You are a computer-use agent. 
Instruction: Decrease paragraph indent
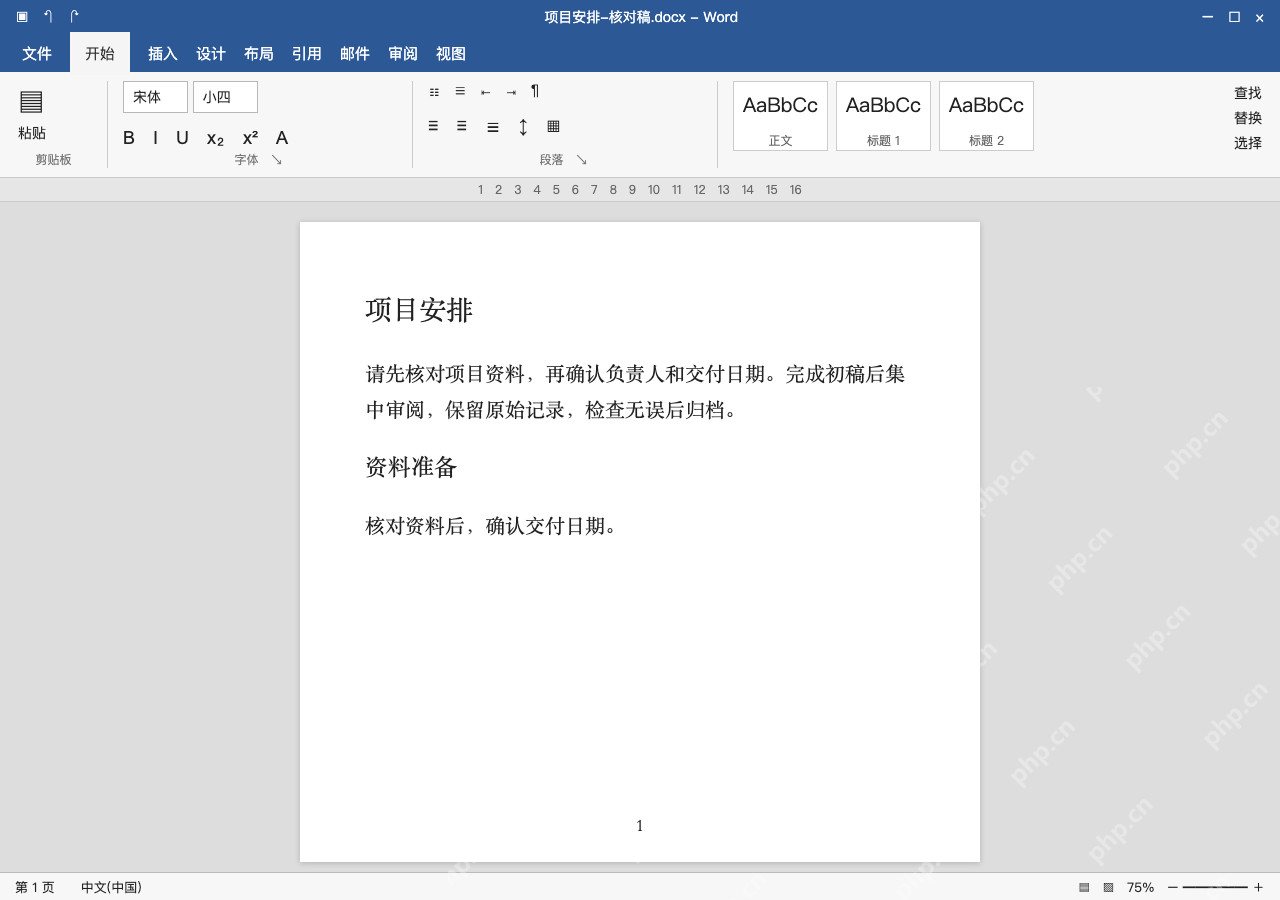tap(485, 92)
